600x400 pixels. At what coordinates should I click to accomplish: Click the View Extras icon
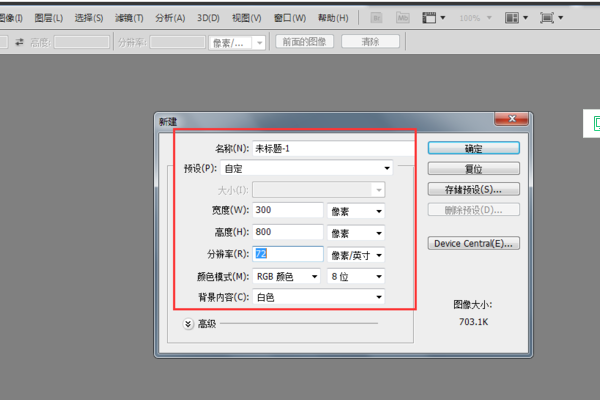tap(429, 18)
